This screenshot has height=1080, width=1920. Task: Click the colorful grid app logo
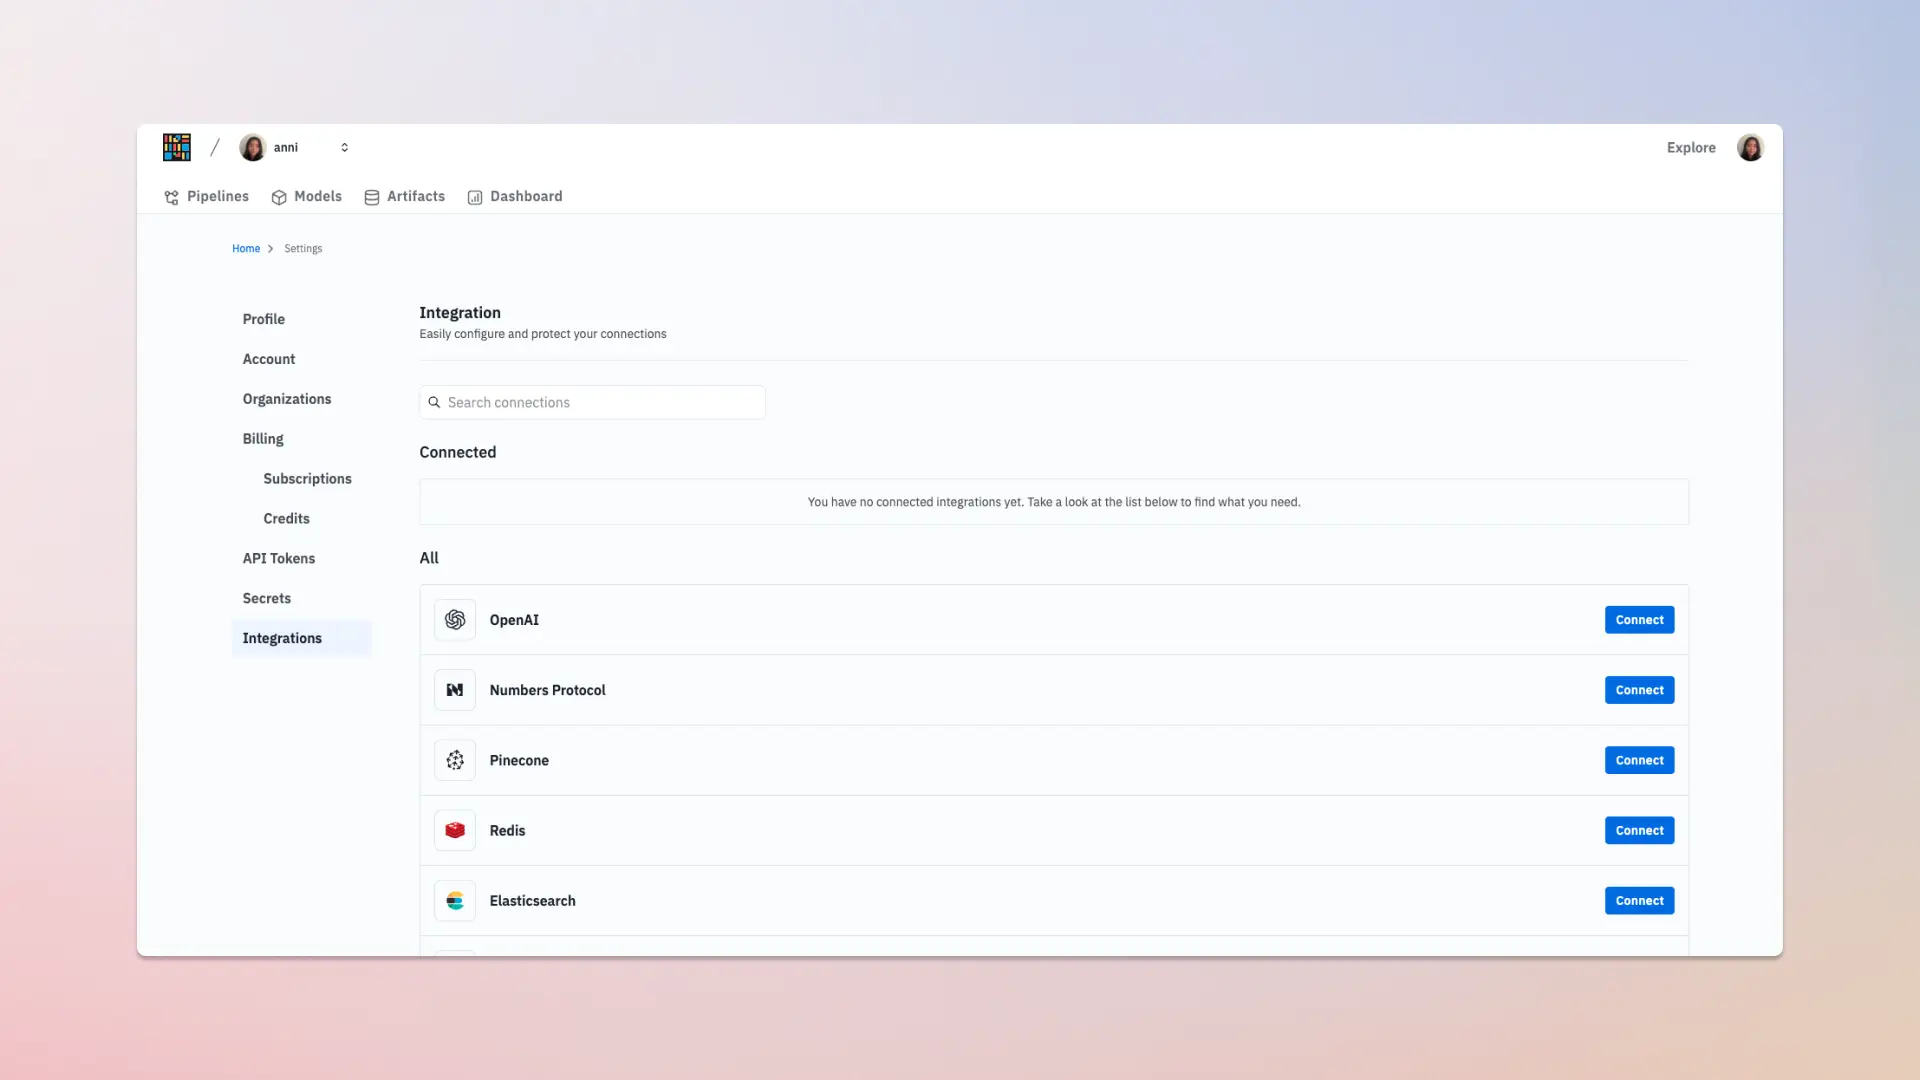[x=177, y=147]
